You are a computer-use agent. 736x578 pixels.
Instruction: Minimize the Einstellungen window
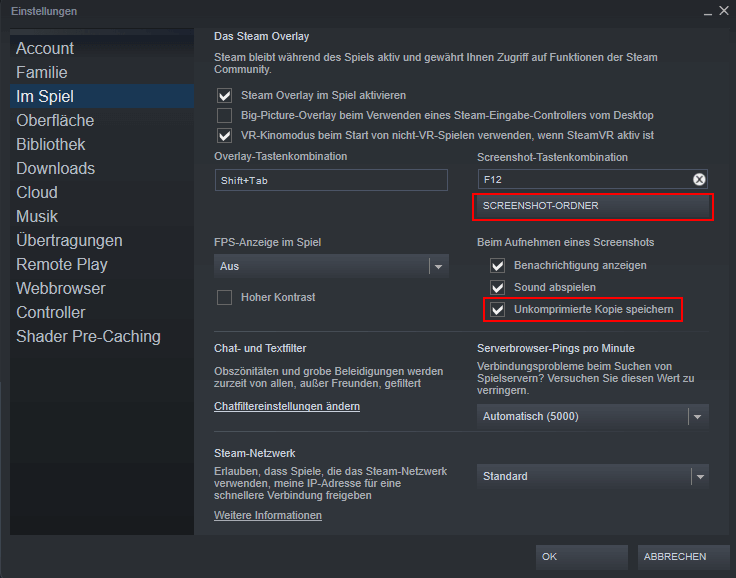tap(708, 13)
